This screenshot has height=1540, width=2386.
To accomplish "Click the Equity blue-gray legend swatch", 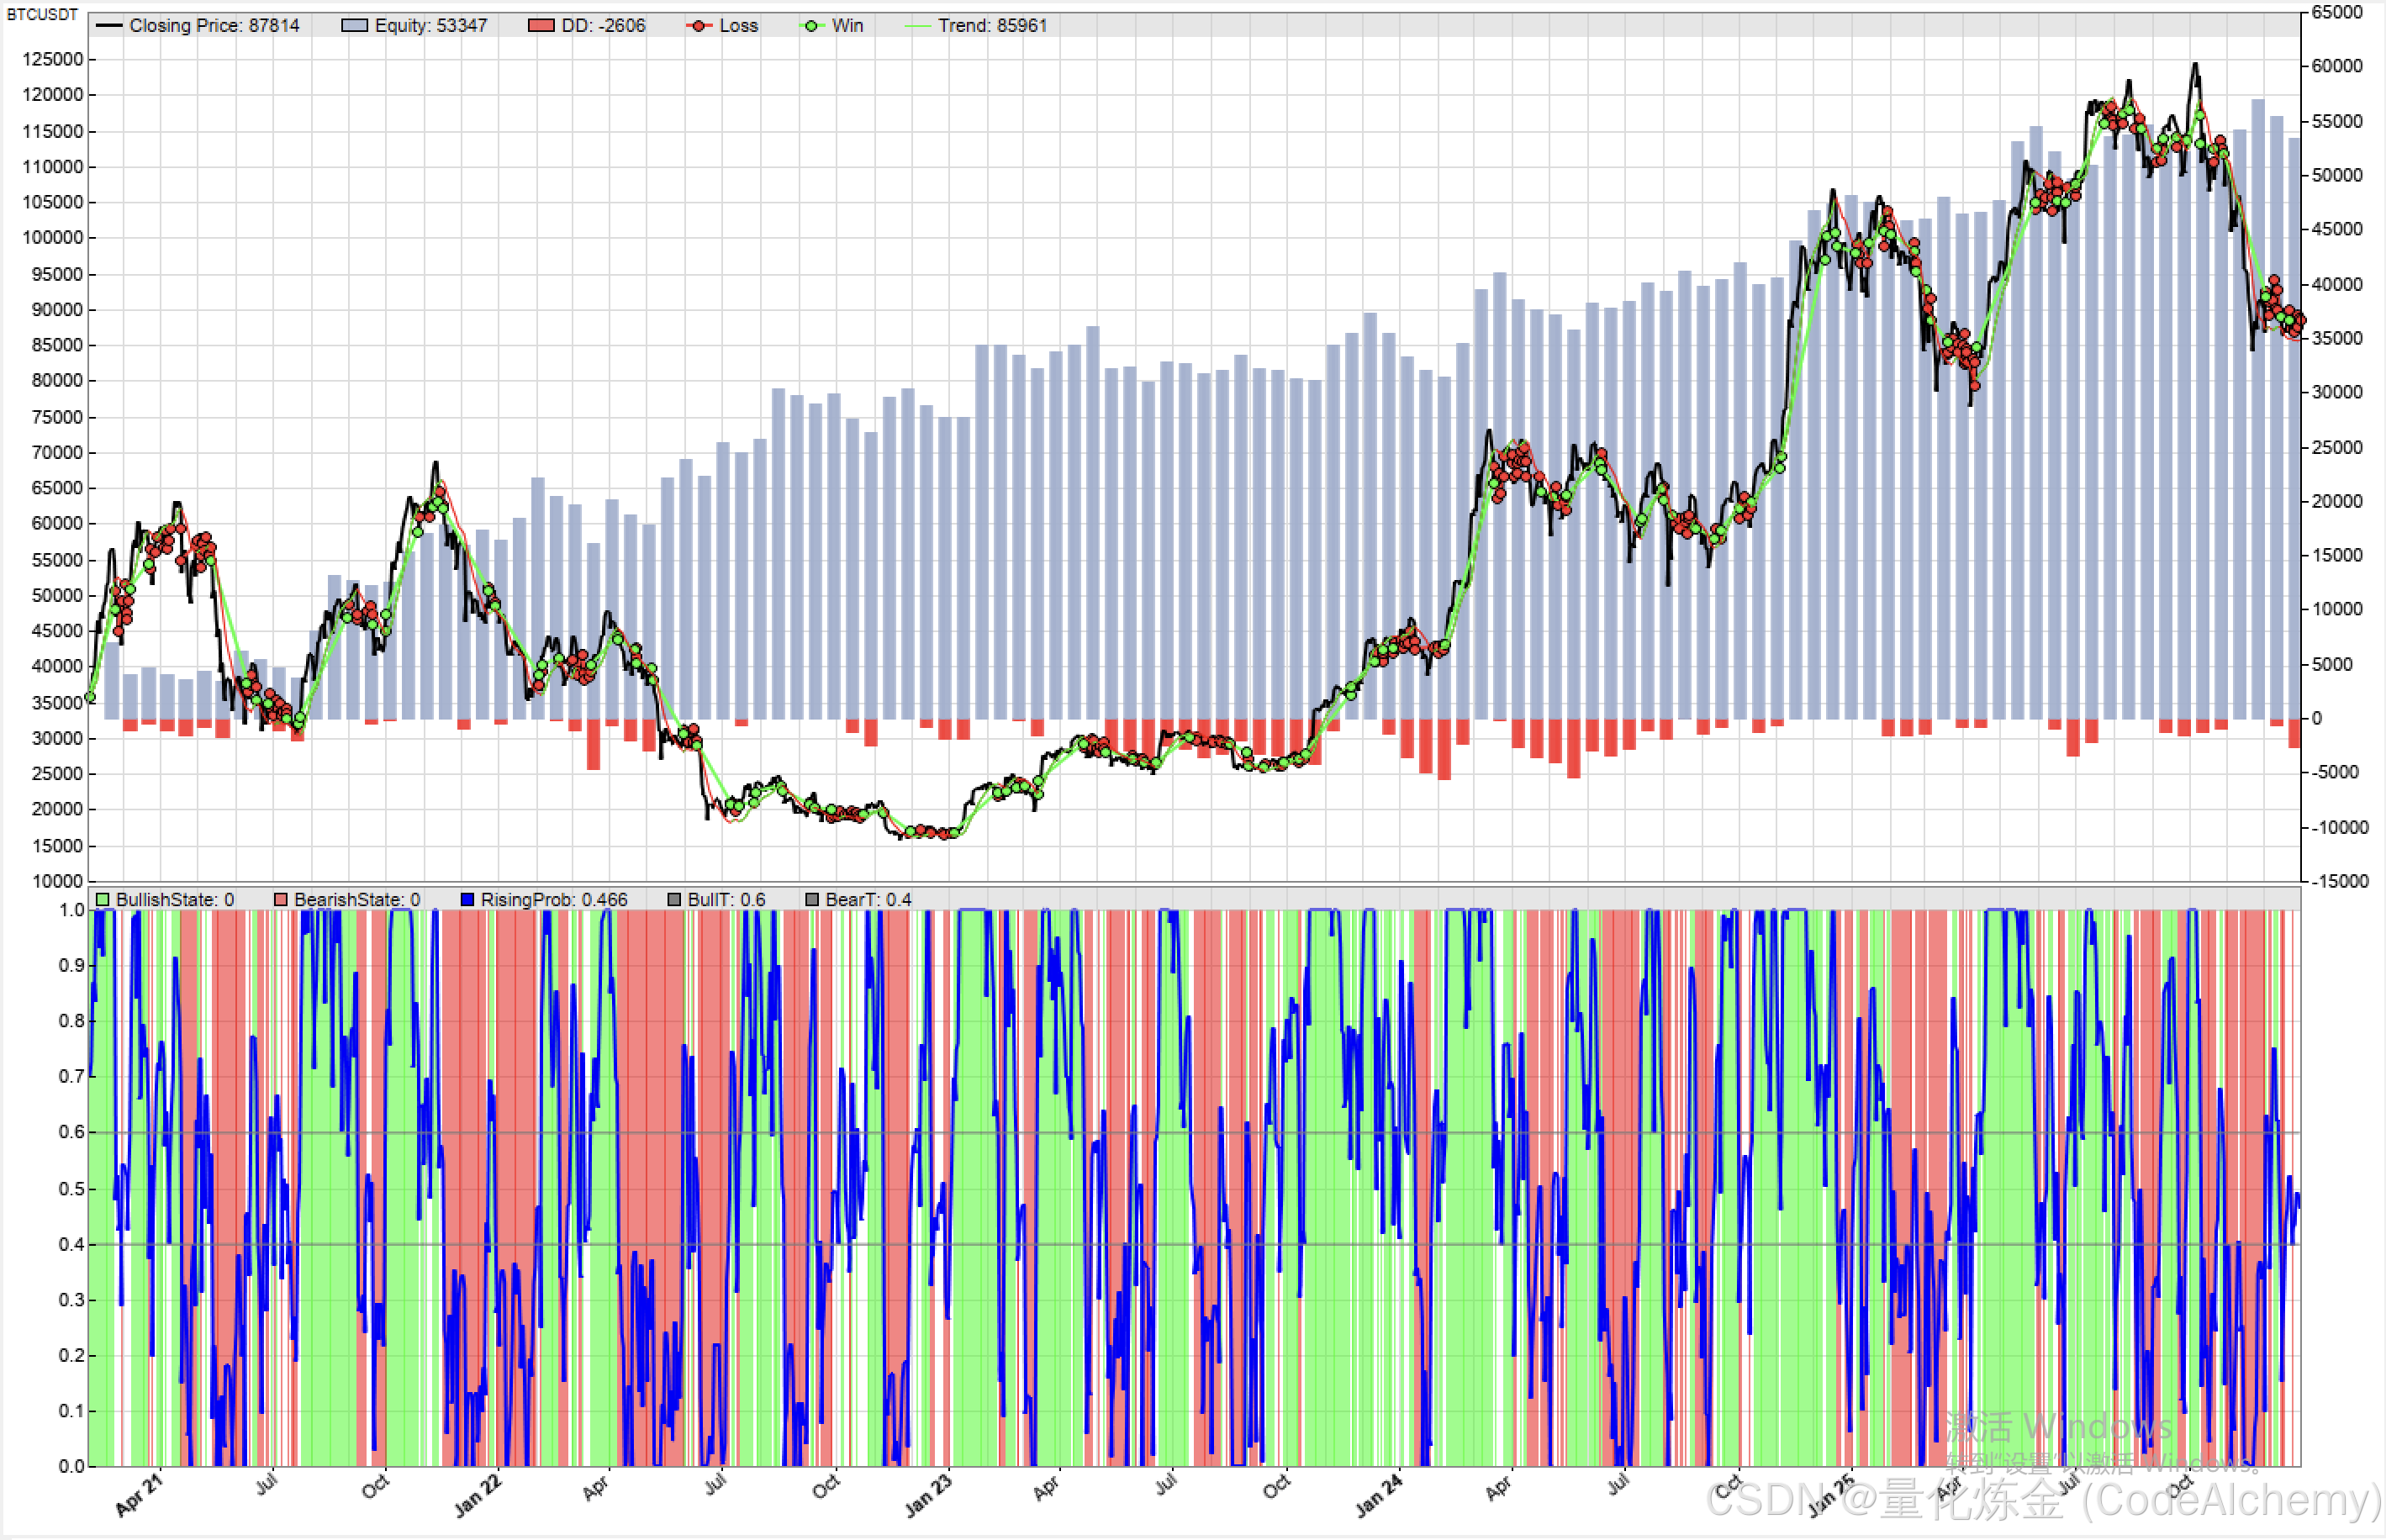I will (x=354, y=26).
